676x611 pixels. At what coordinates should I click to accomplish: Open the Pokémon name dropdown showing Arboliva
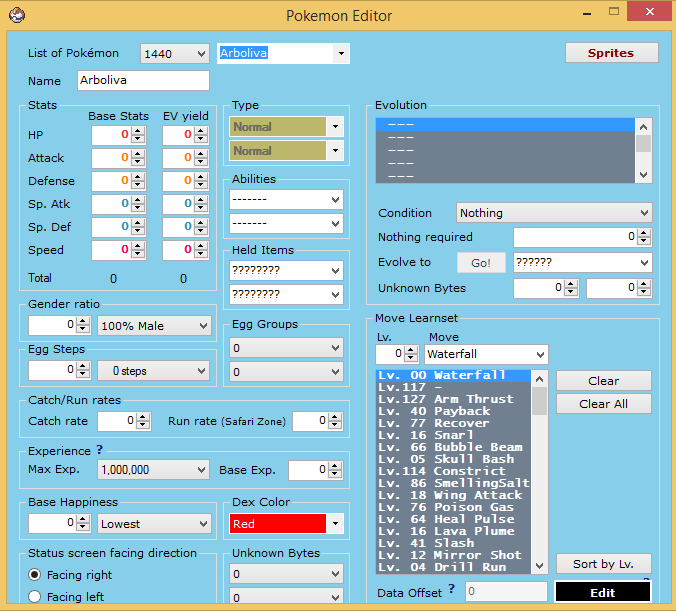click(x=341, y=53)
